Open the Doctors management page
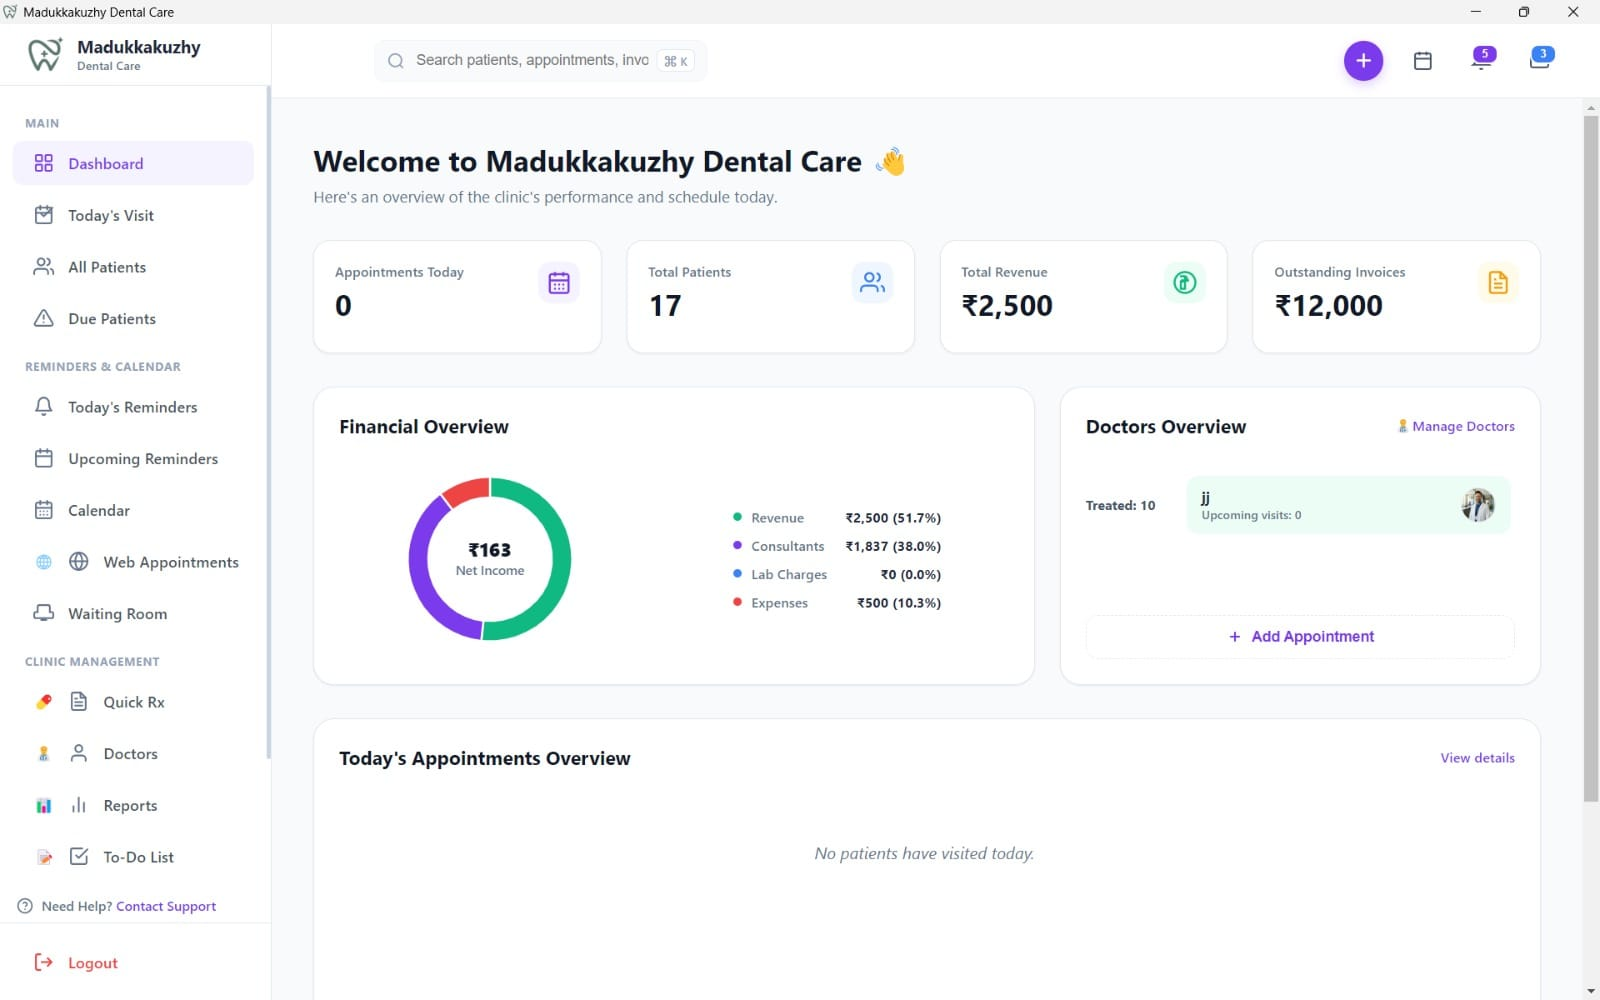Viewport: 1600px width, 1000px height. pos(133,754)
